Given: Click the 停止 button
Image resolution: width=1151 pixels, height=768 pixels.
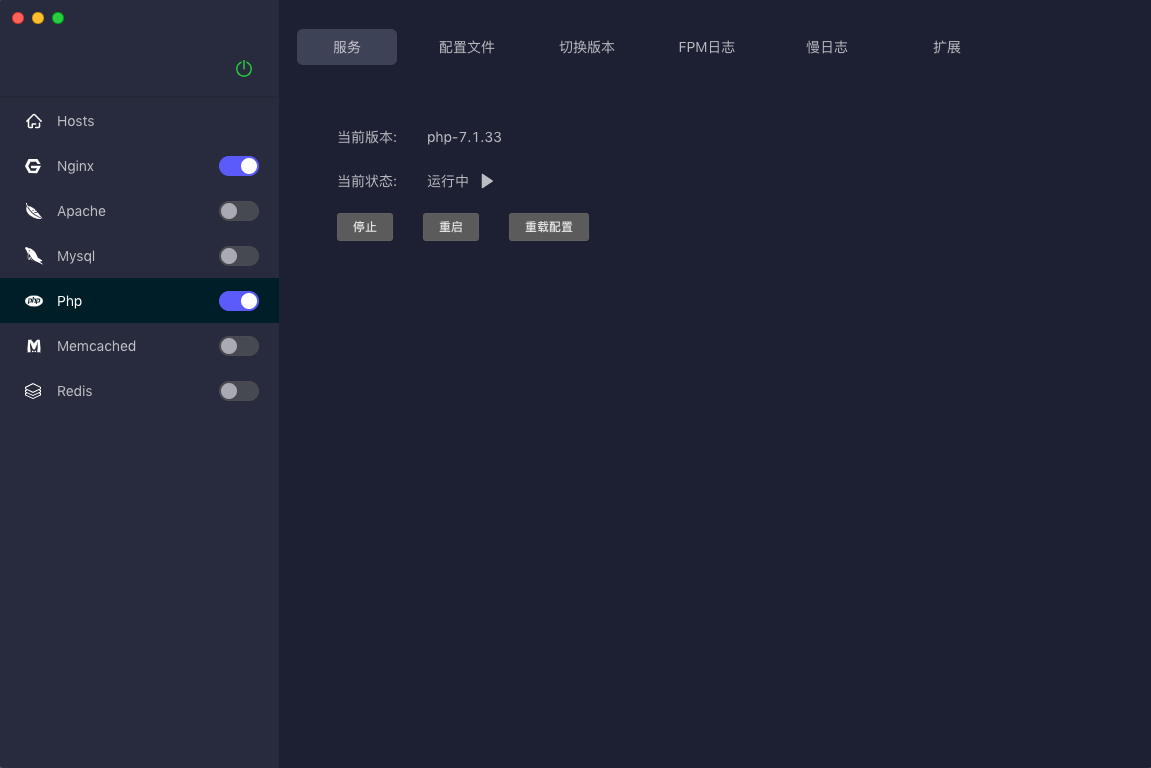Looking at the screenshot, I should pyautogui.click(x=365, y=227).
